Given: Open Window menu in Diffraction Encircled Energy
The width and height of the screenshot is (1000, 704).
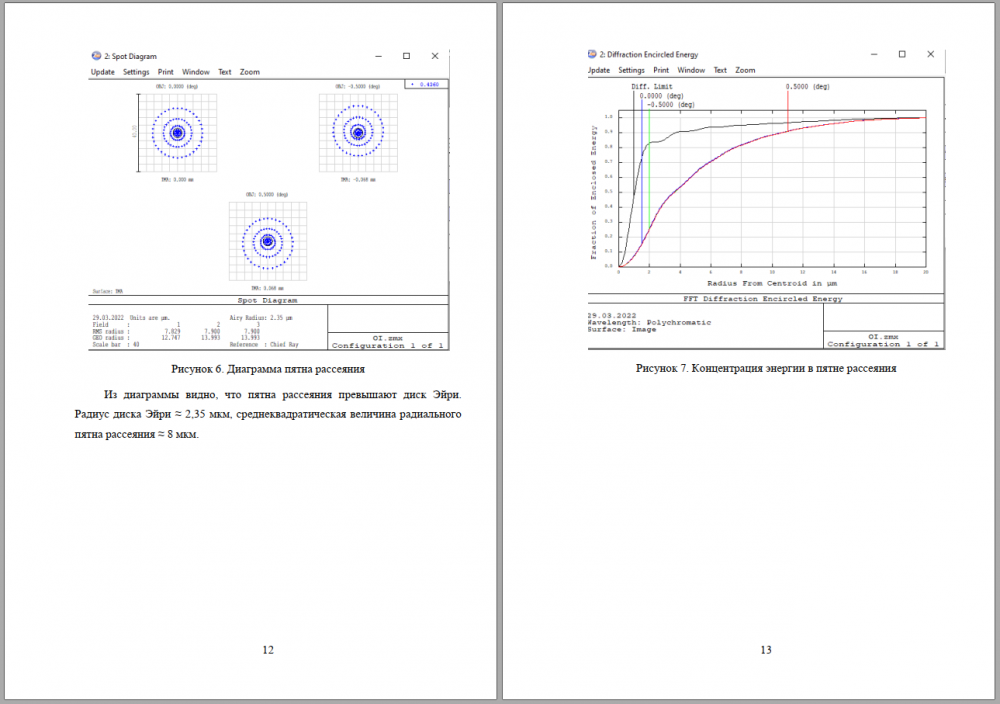Looking at the screenshot, I should click(x=691, y=70).
